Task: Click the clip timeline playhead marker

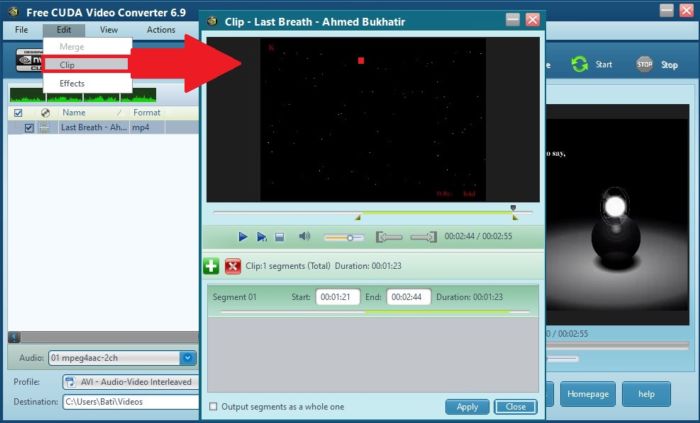Action: pyautogui.click(x=513, y=208)
